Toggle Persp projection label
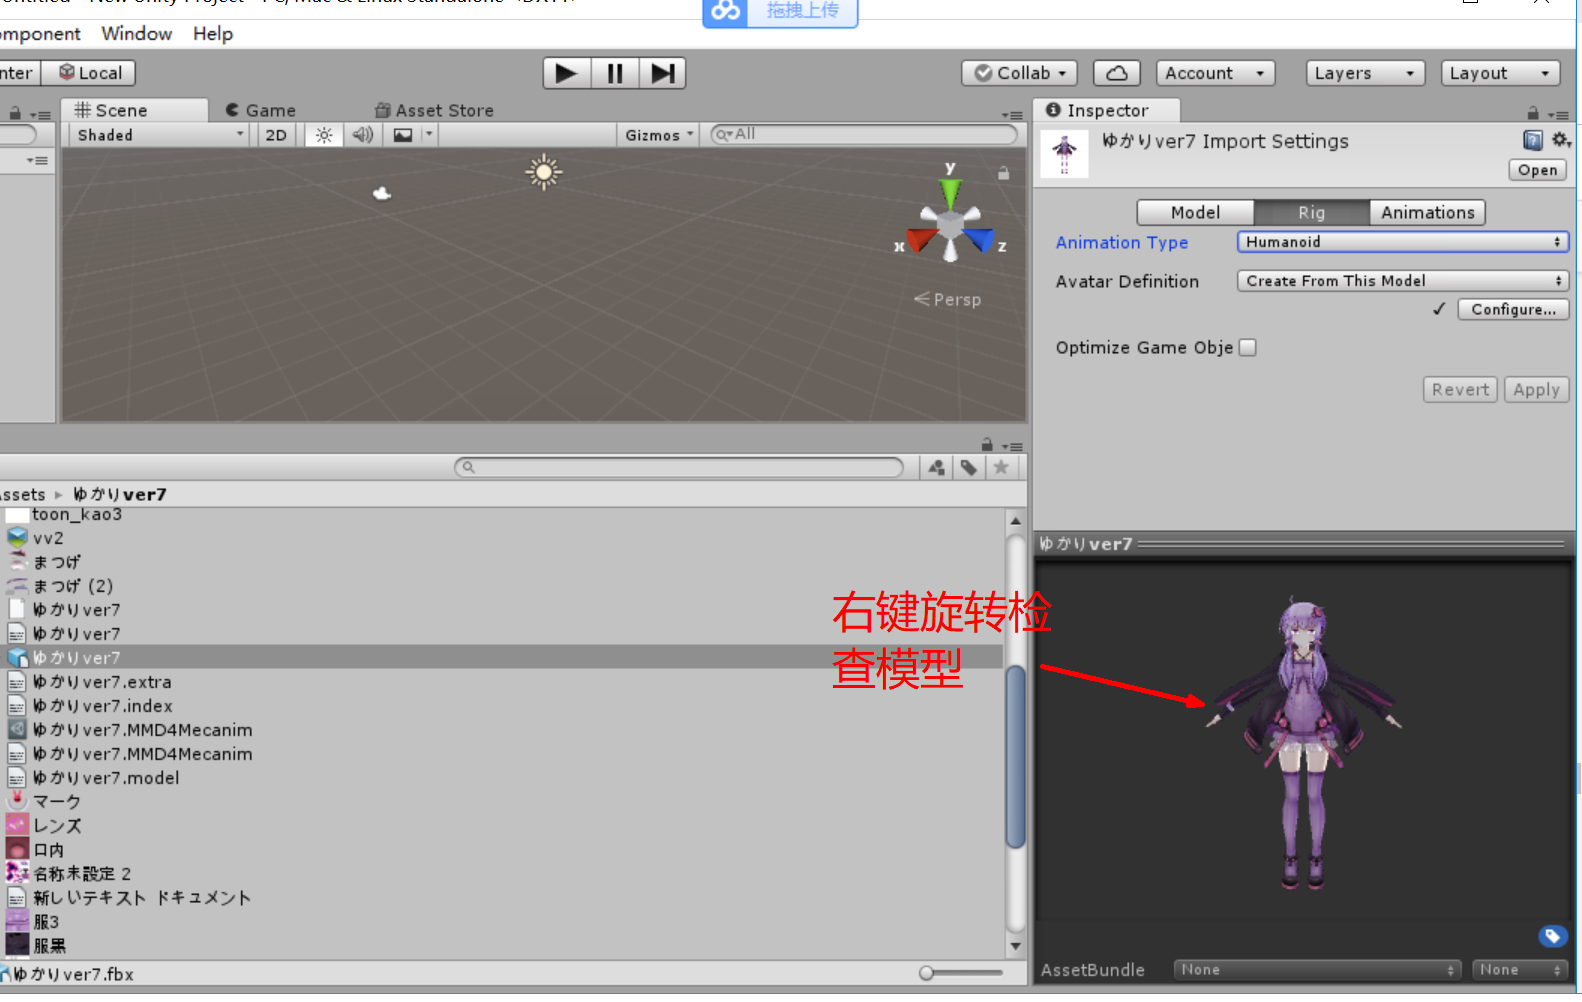 pos(947,299)
